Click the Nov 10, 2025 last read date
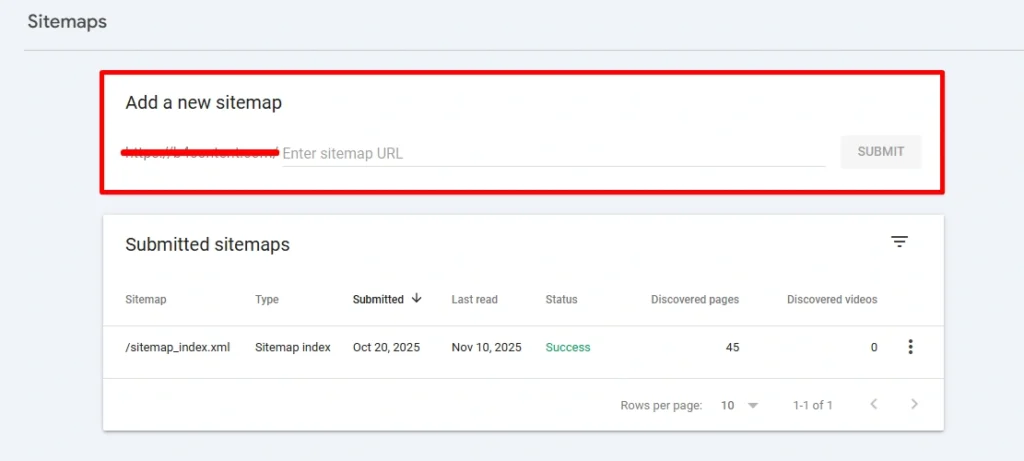 486,348
